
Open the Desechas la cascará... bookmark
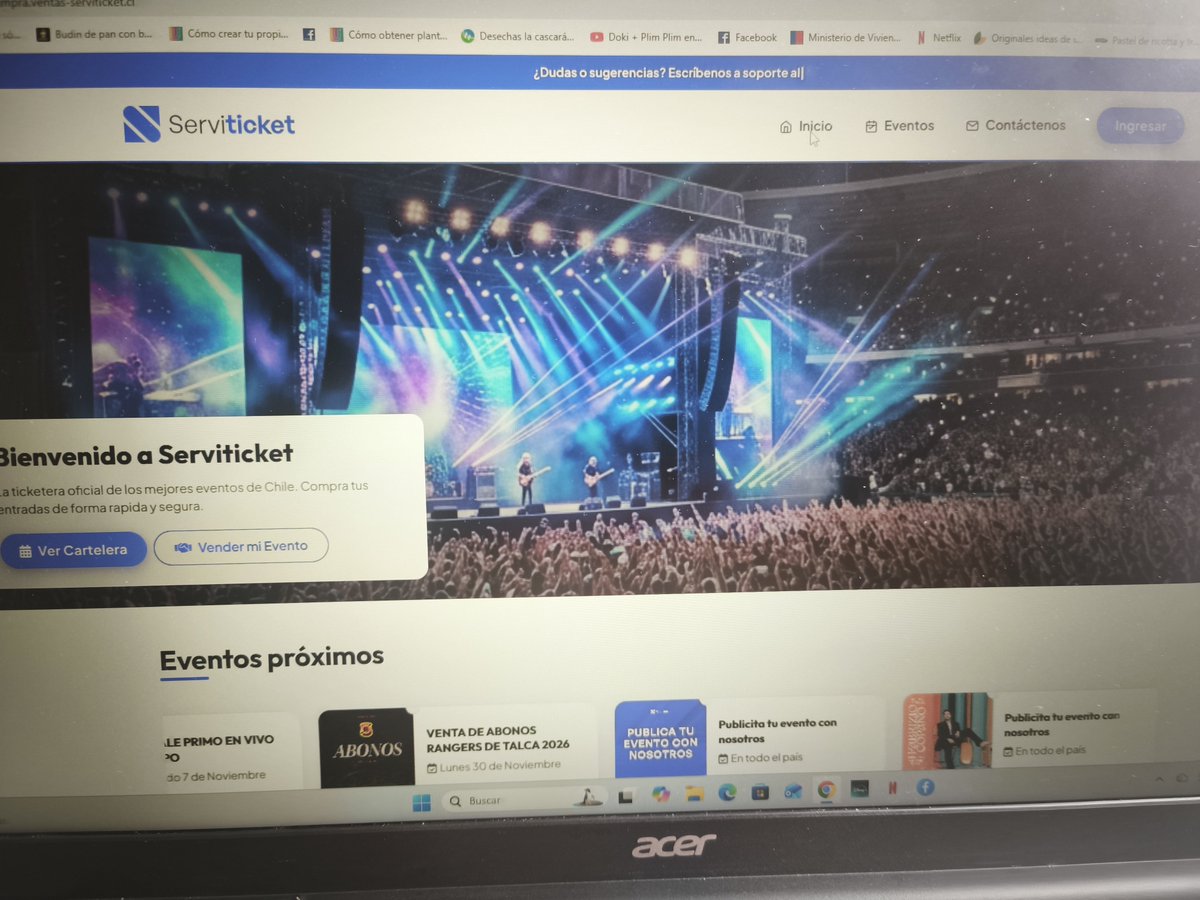coord(518,36)
